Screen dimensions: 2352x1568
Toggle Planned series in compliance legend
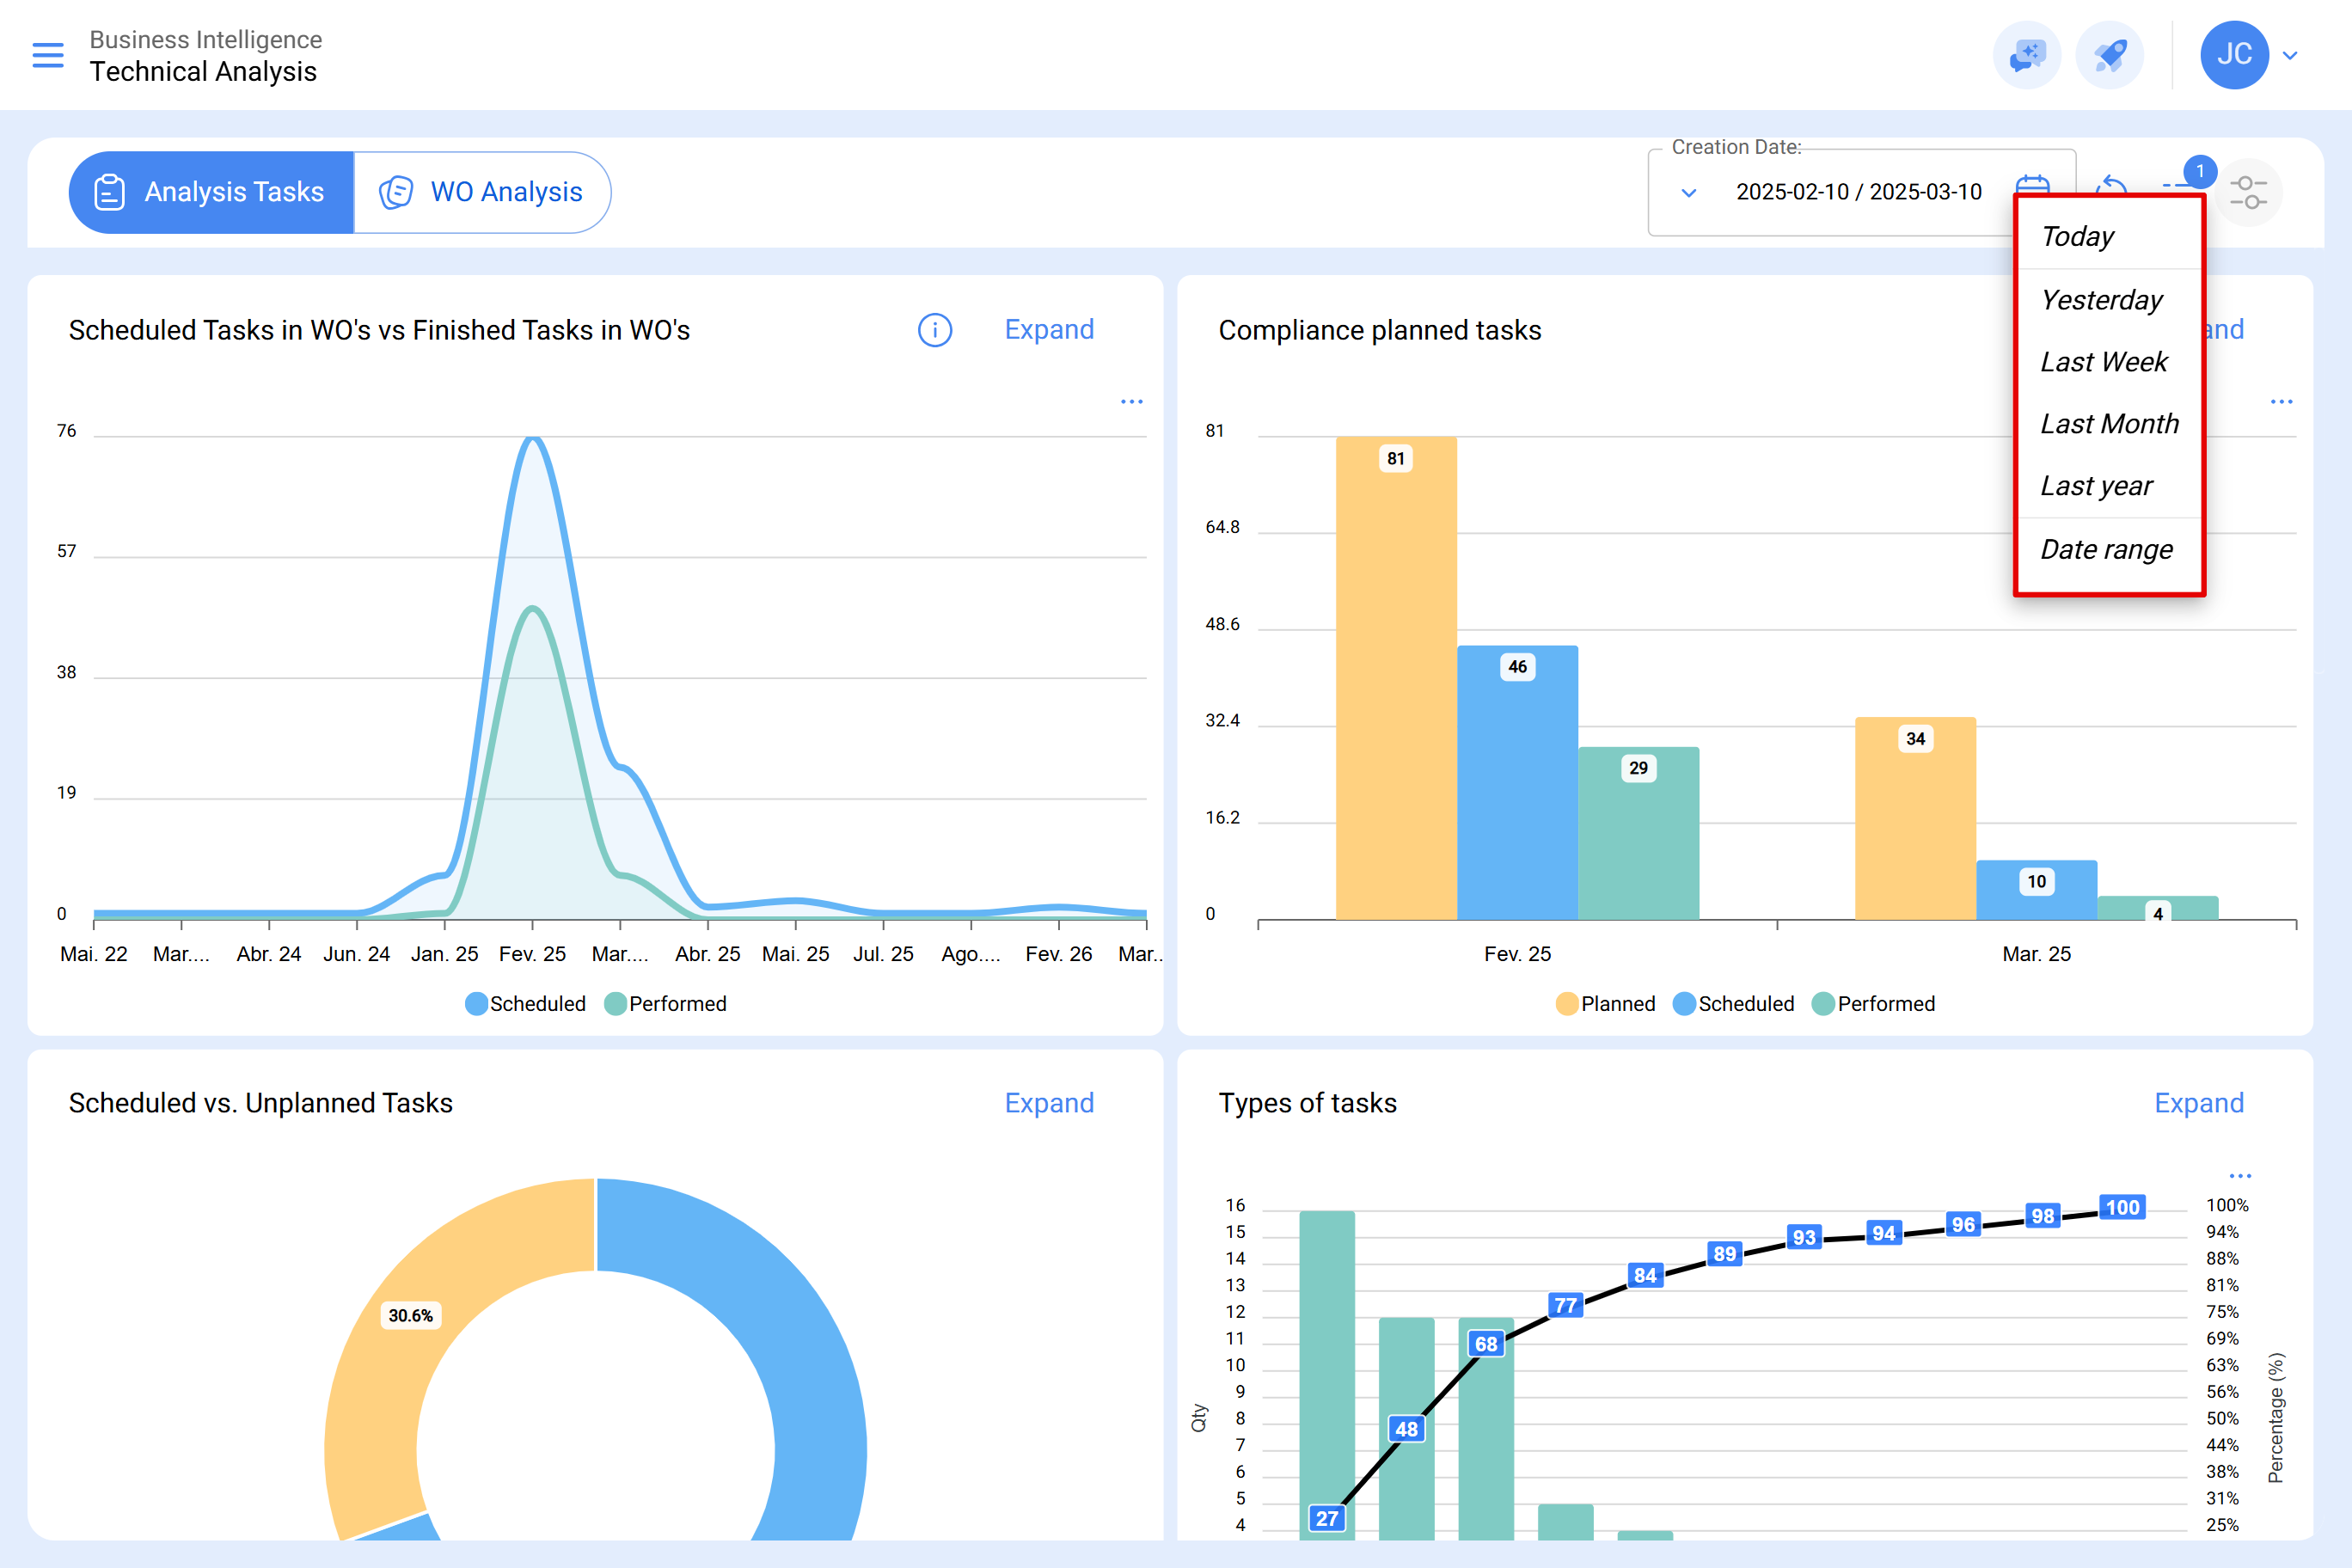pos(1606,1004)
